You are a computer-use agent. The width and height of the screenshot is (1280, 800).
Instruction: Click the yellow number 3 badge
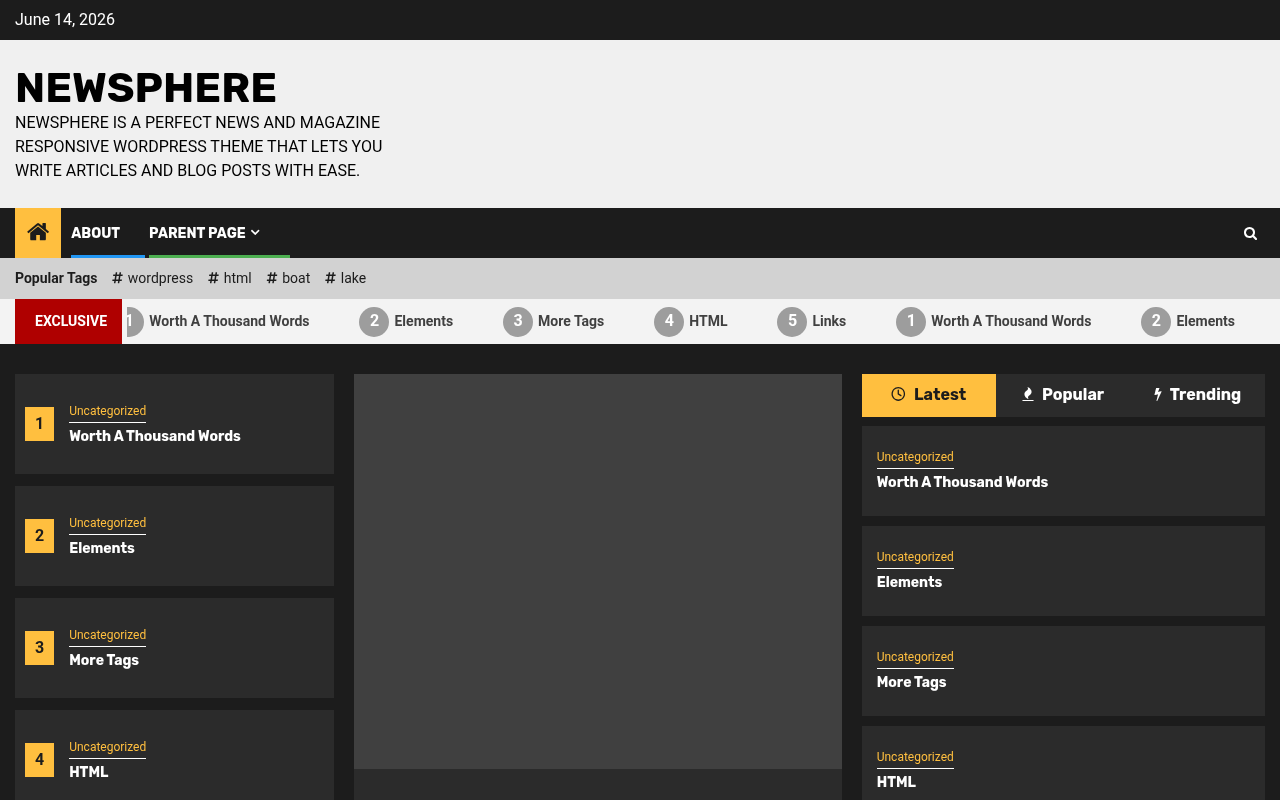39,648
